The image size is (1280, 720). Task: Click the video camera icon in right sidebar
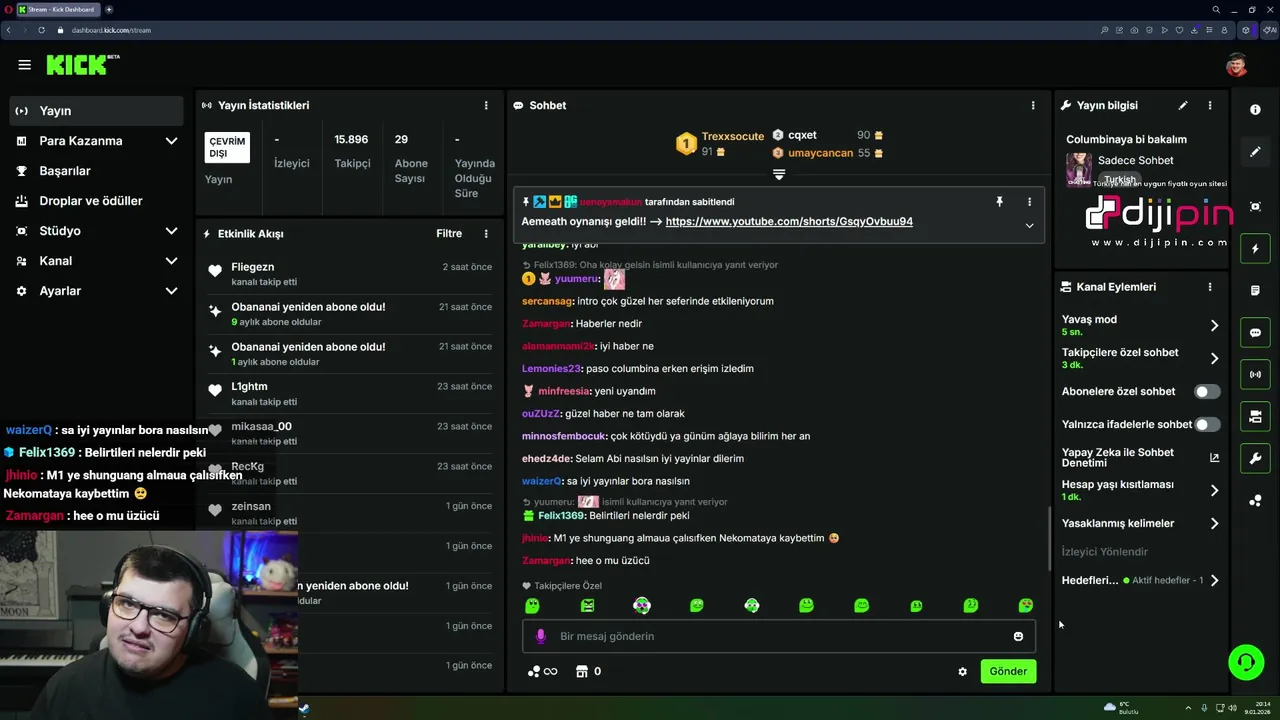[1255, 417]
